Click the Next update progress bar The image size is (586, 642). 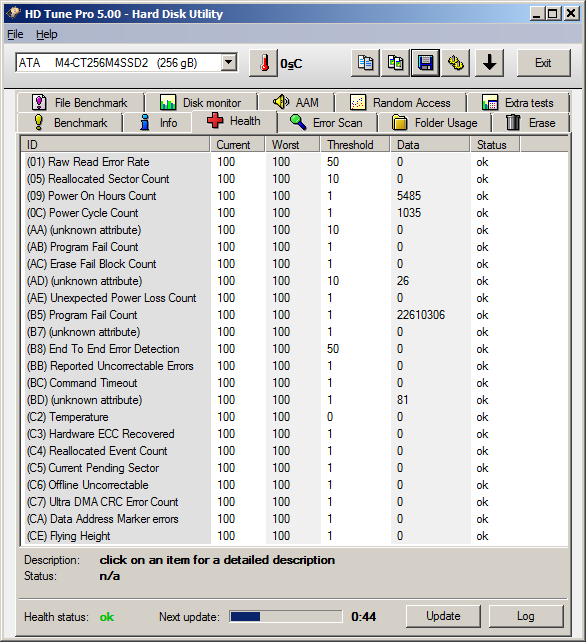(x=286, y=616)
